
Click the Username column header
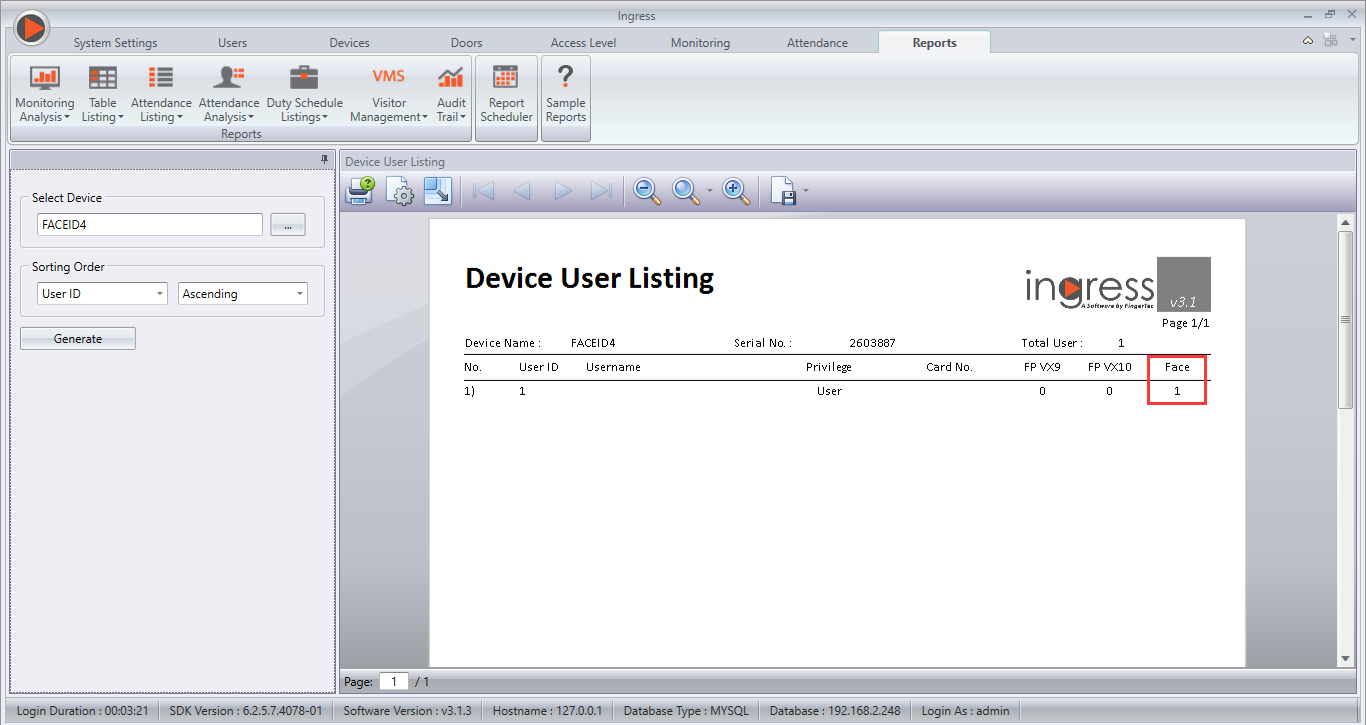point(613,367)
